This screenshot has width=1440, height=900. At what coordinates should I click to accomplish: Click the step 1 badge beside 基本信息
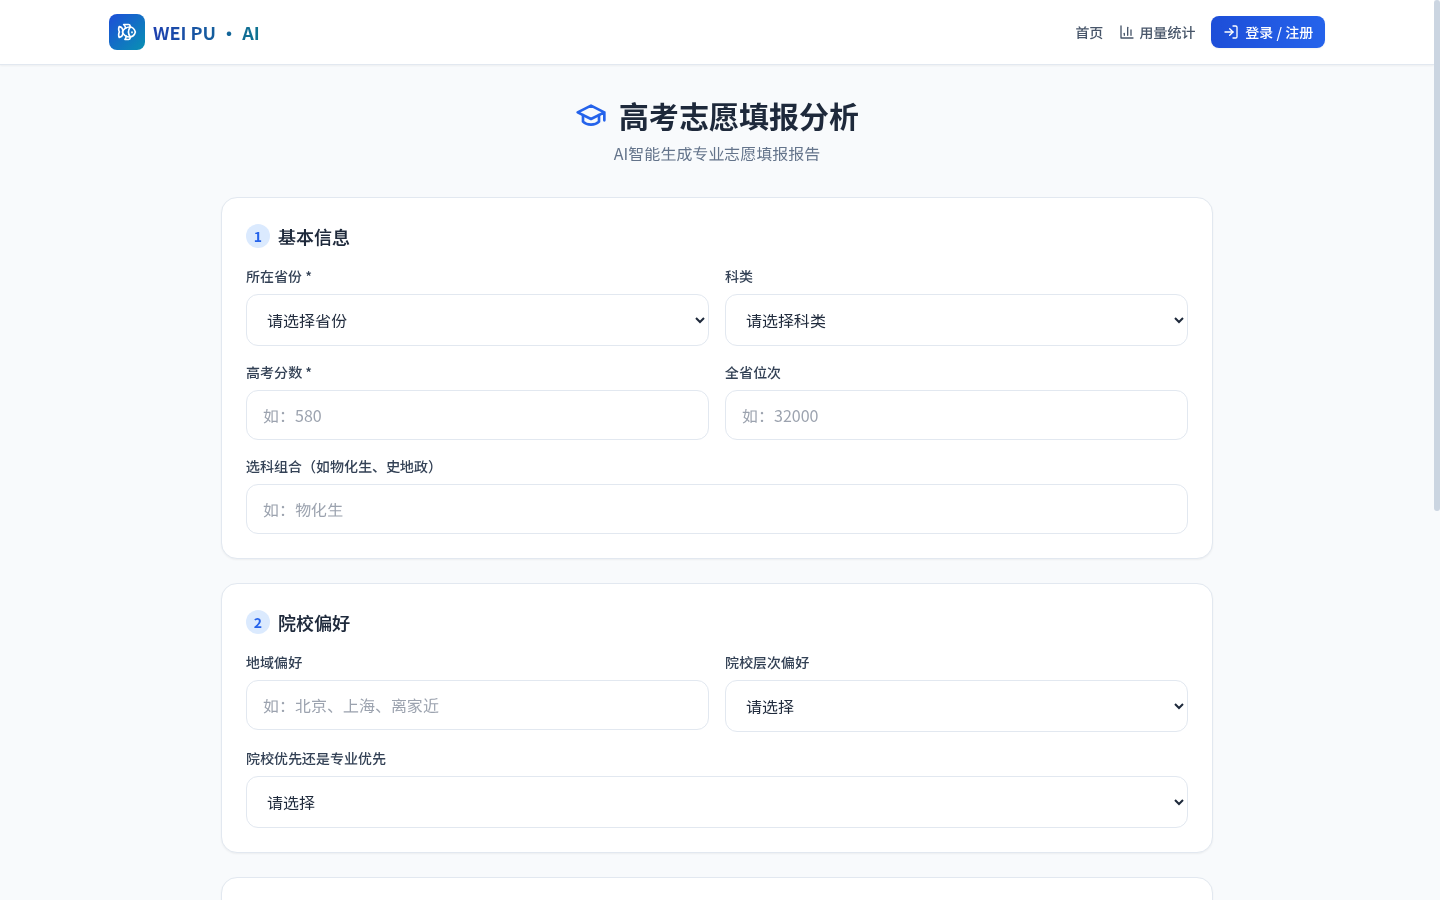(258, 236)
